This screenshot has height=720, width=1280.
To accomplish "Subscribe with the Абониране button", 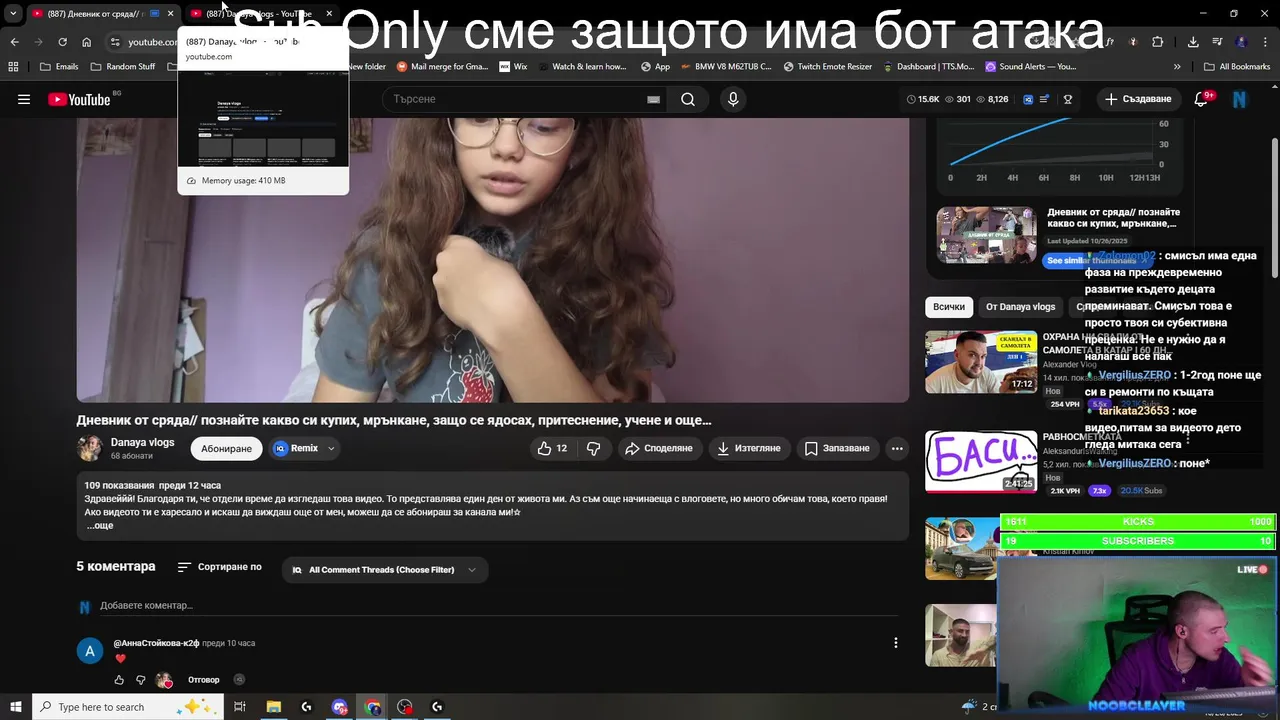I will 226,448.
